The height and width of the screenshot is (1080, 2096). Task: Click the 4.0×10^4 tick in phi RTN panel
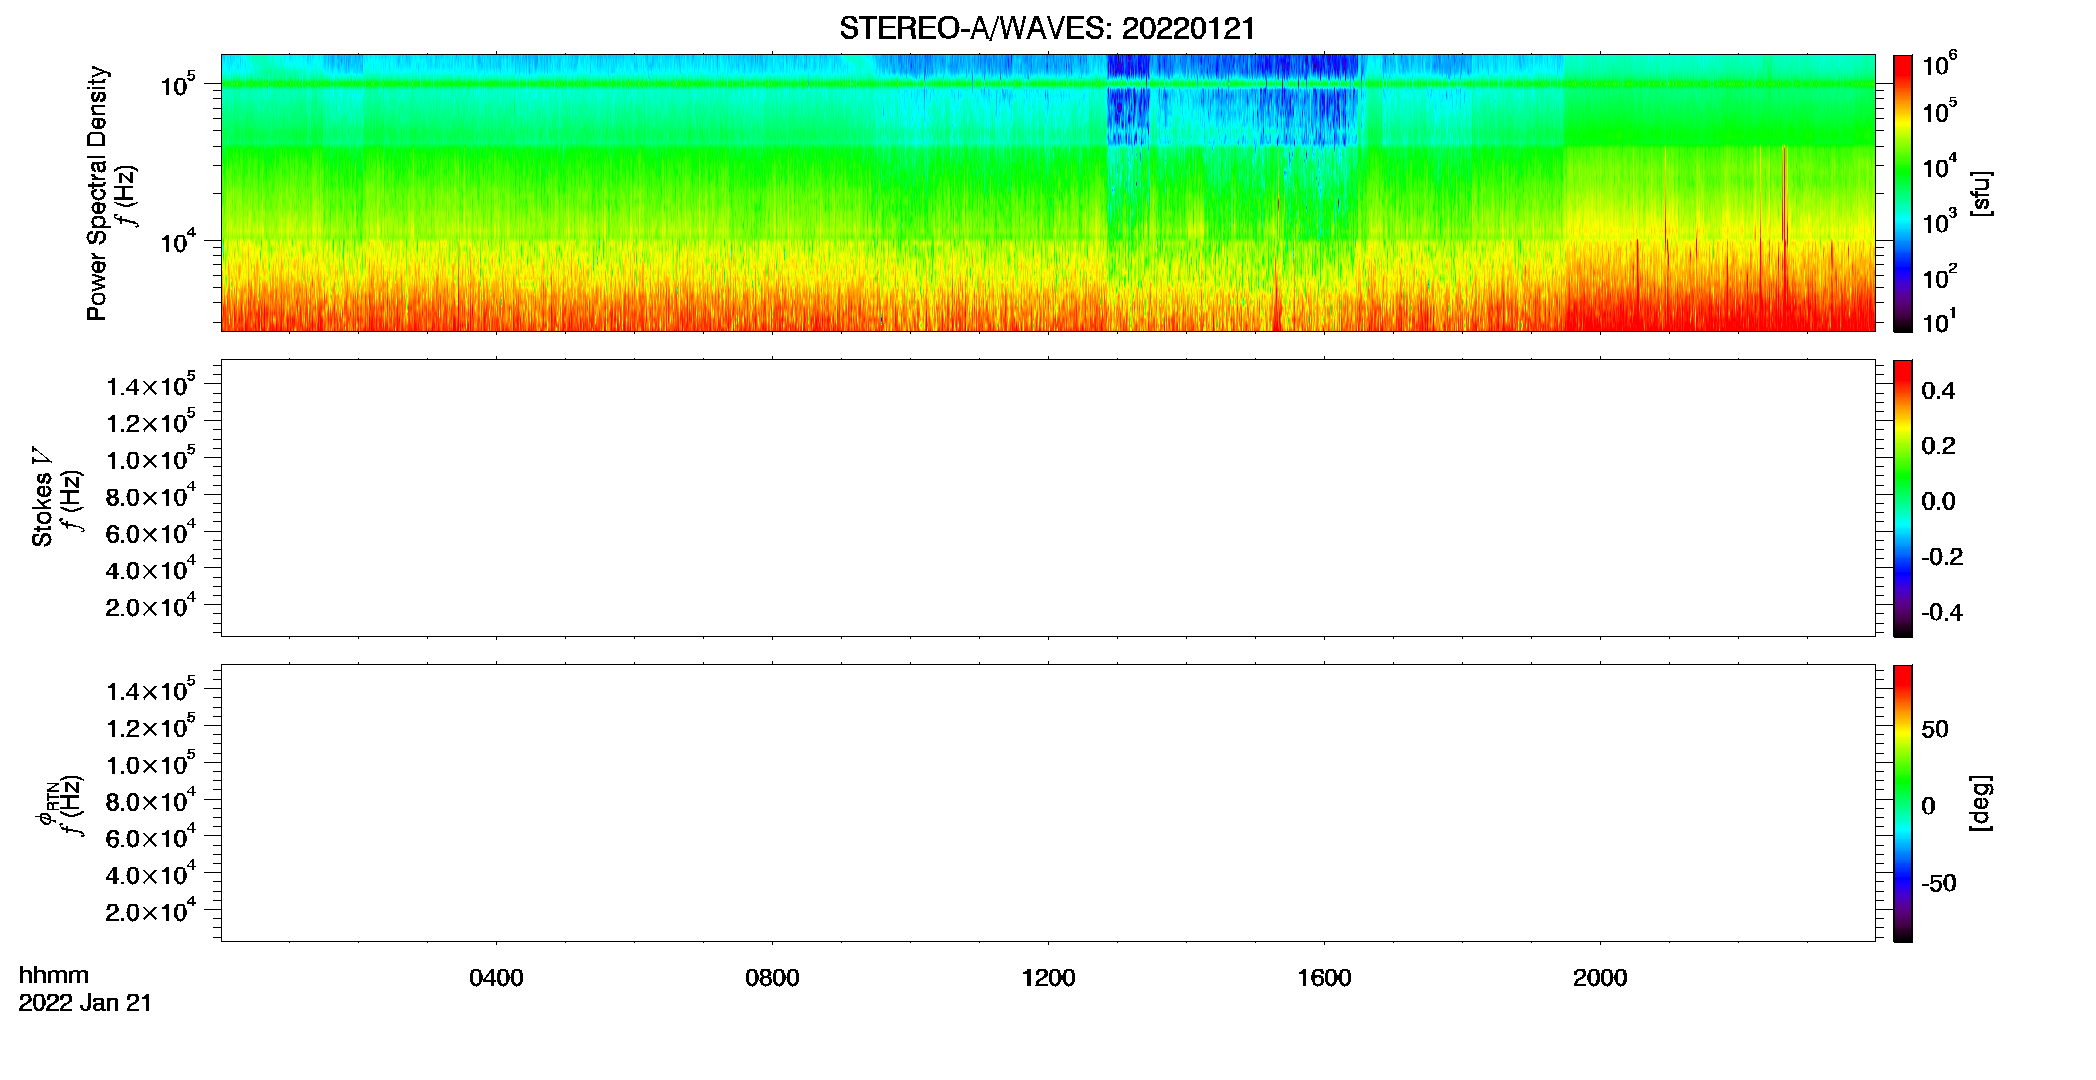tap(151, 874)
